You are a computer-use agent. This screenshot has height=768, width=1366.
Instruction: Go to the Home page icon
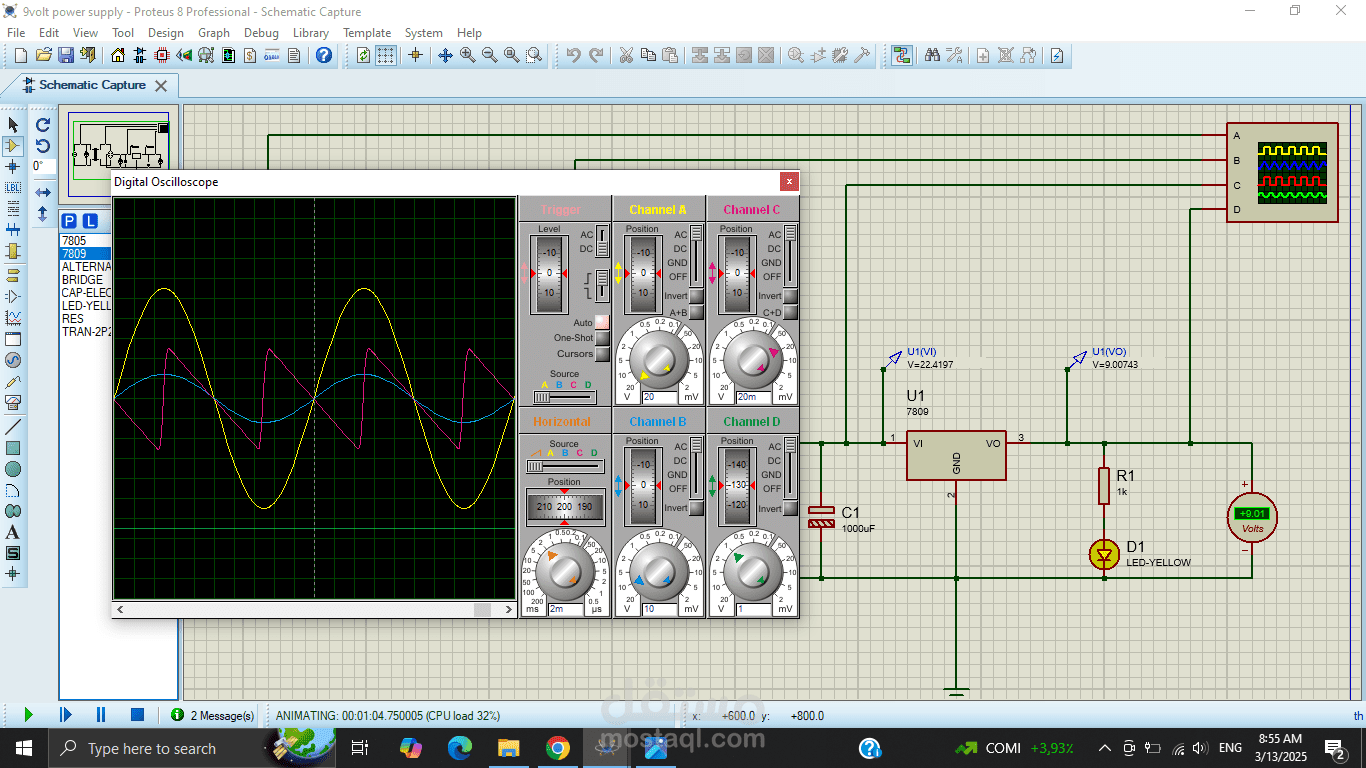pyautogui.click(x=118, y=55)
